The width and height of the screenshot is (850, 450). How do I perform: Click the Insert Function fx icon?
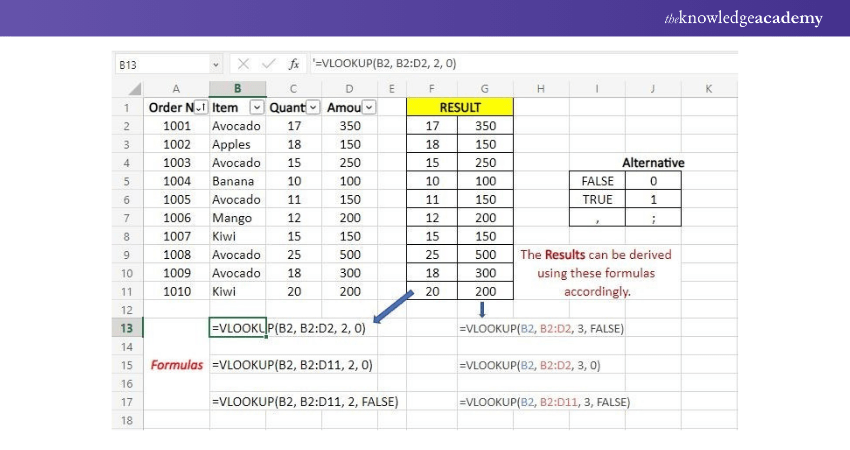click(x=294, y=64)
